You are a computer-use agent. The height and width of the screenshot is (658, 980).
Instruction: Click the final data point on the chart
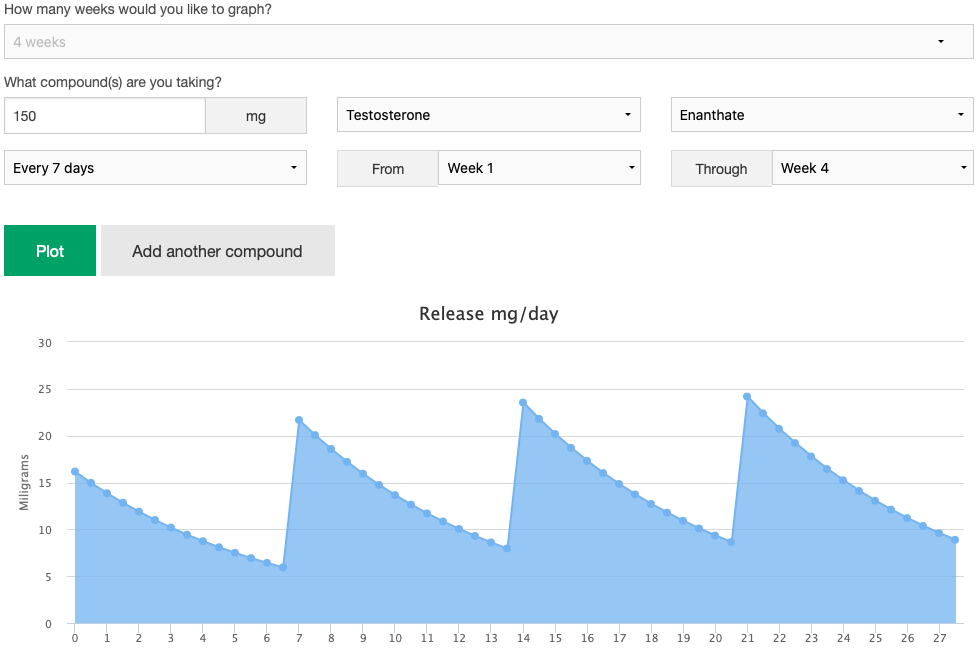click(955, 540)
